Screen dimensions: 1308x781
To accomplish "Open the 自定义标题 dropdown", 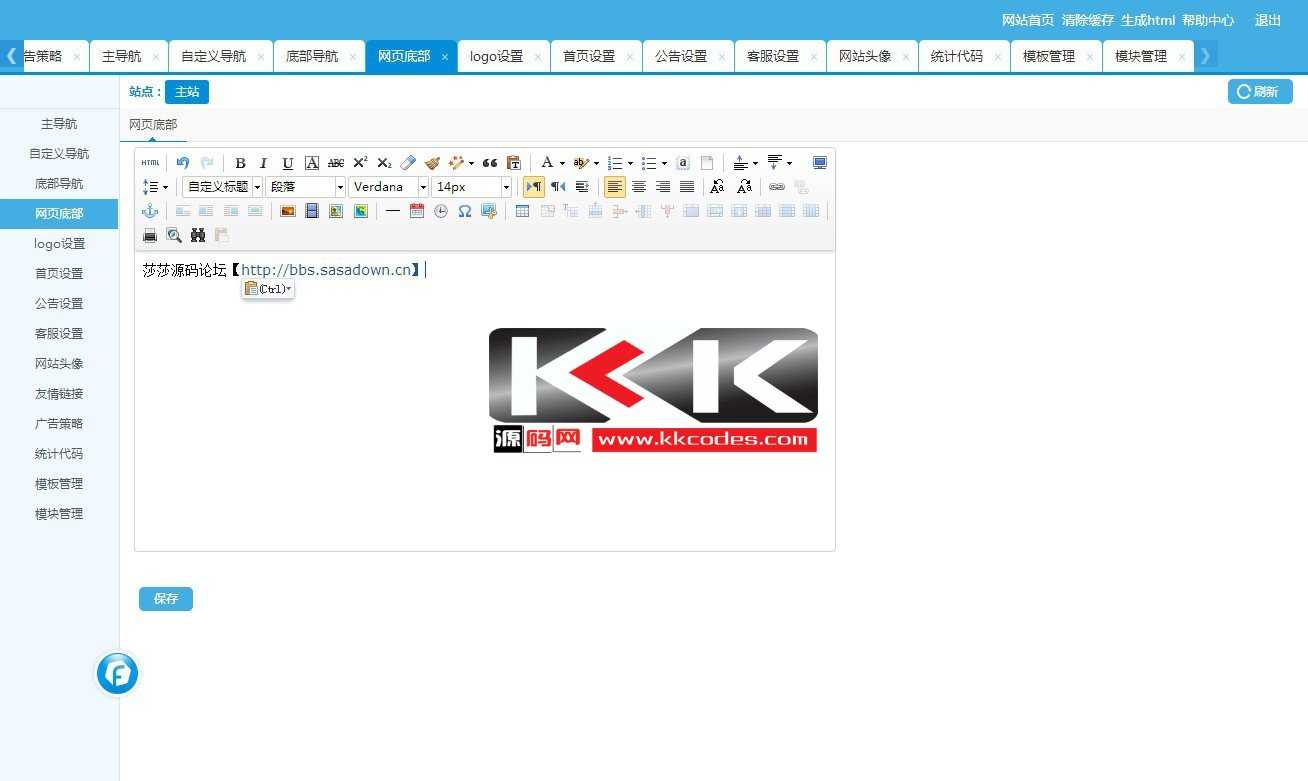I will (222, 187).
